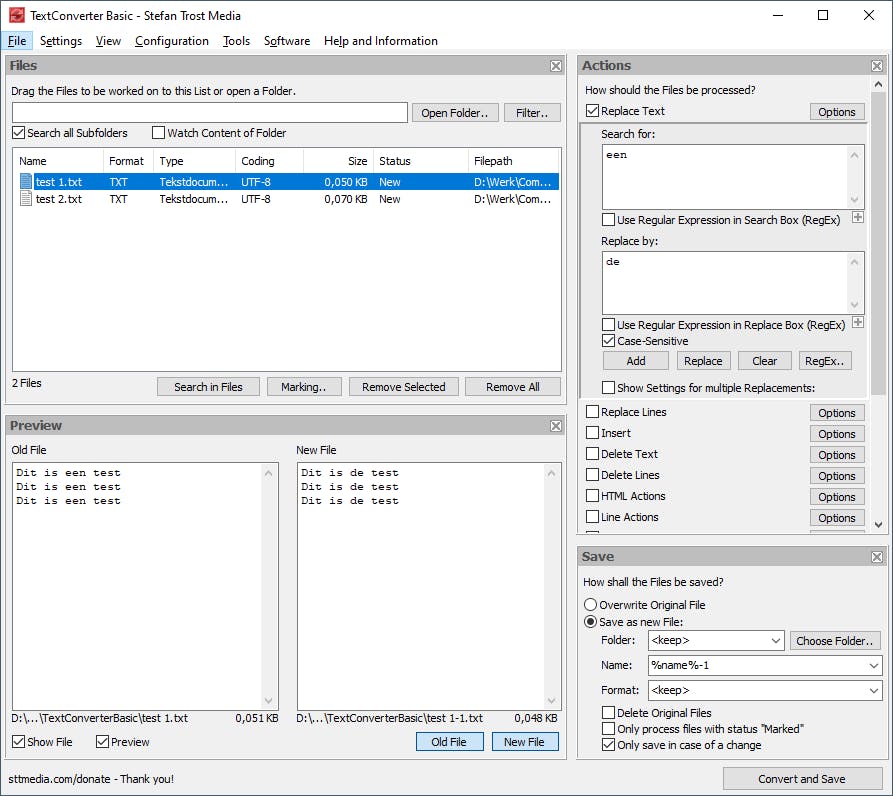Viewport: 893px width, 796px height.
Task: Click the file icon of test 1.txt
Action: coord(26,182)
